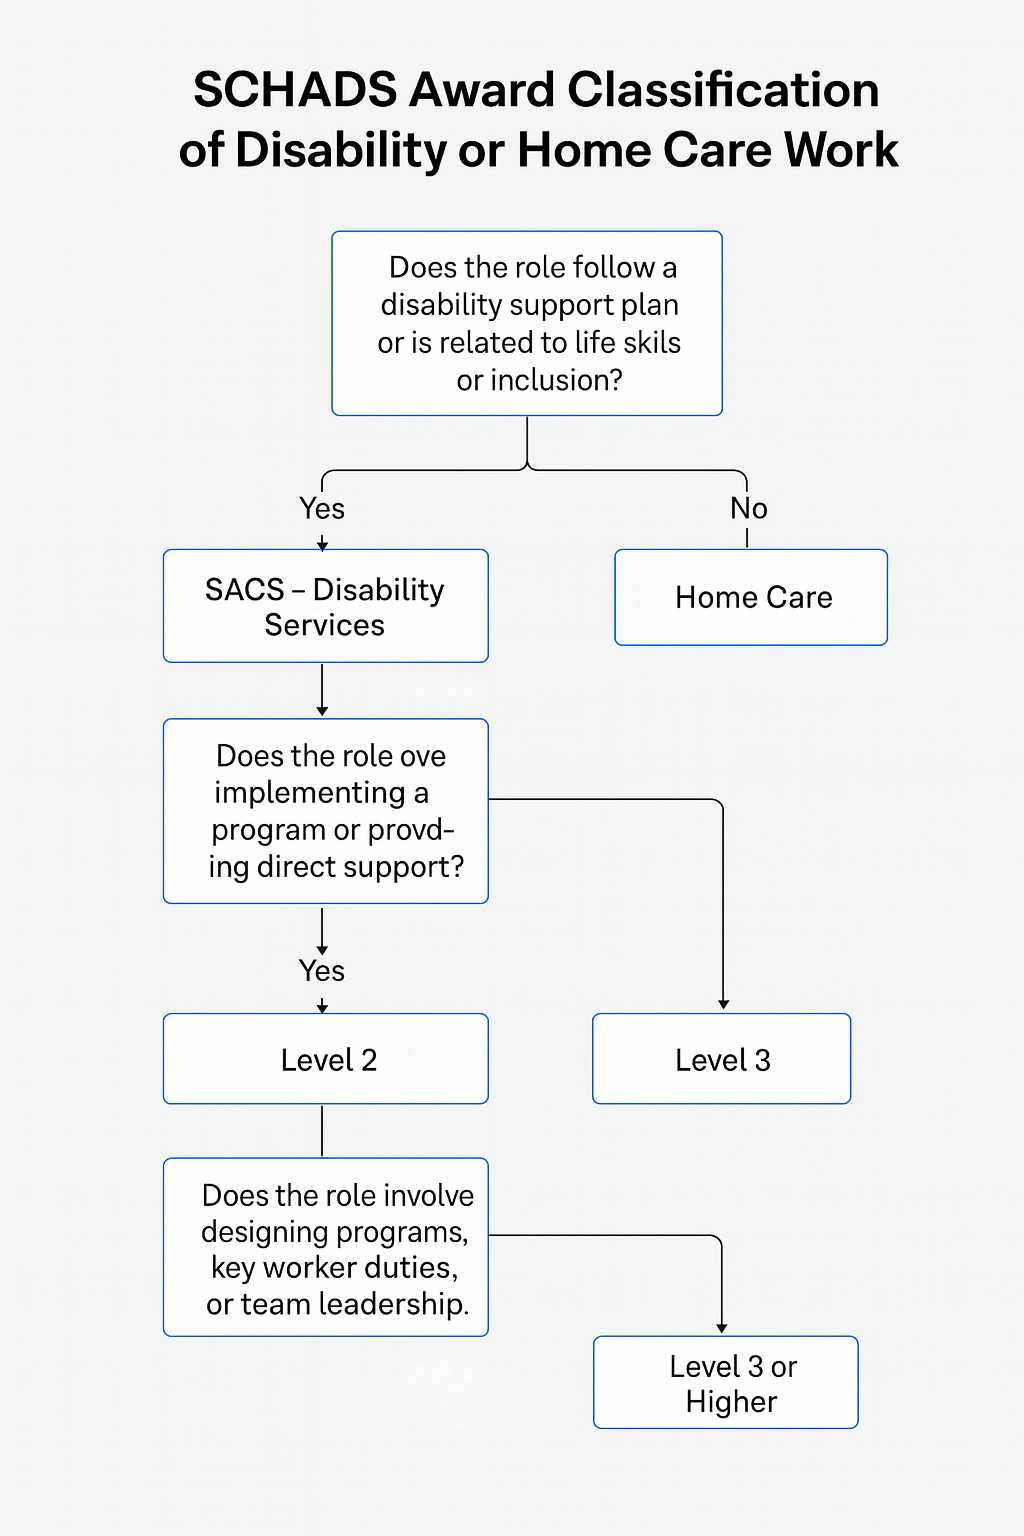
Task: Click the arrowhead entering the implementing-program box
Action: click(322, 711)
